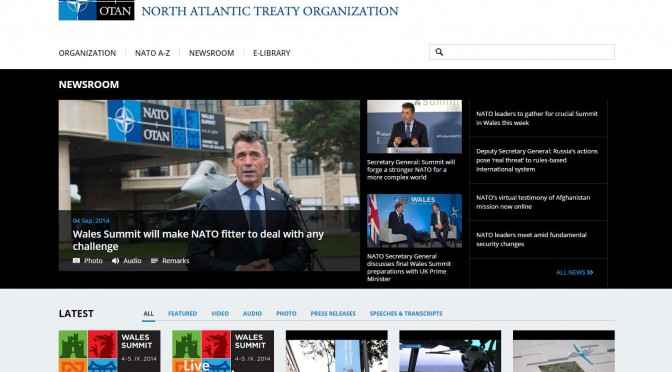
Task: Open Deputy Secretary General Russia article
Action: point(537,160)
